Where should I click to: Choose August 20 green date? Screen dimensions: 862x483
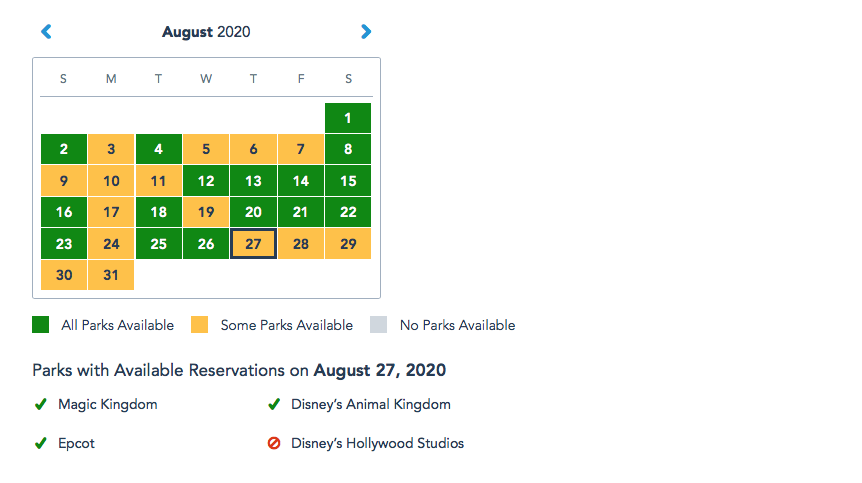click(x=253, y=212)
